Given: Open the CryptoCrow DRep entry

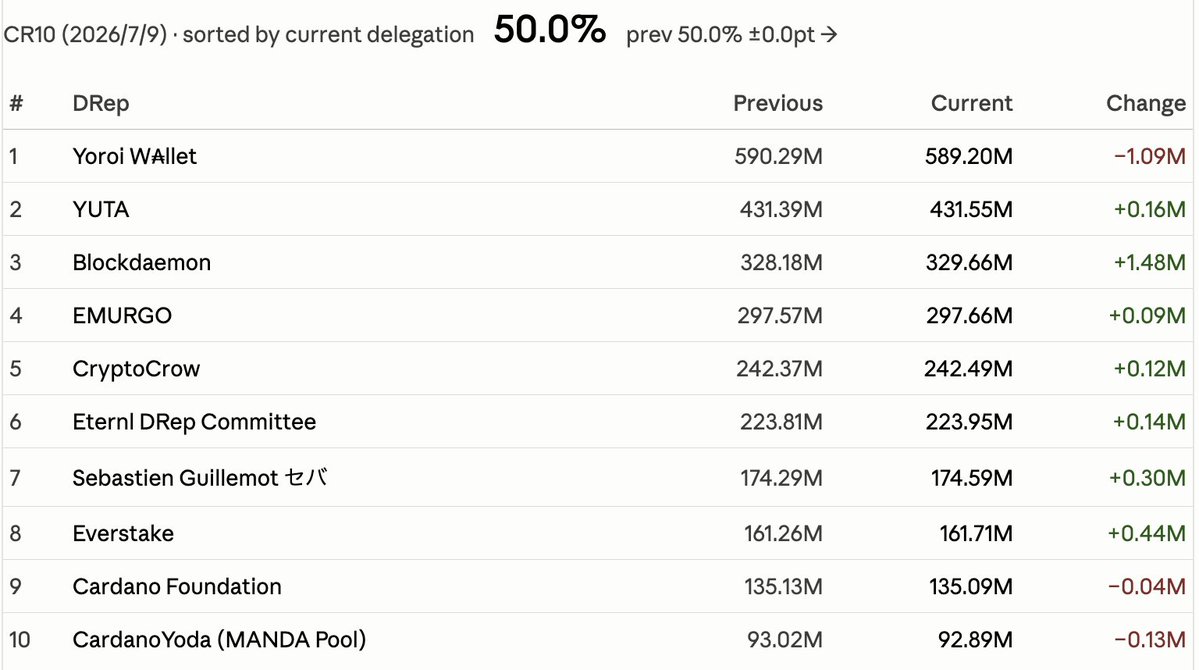Looking at the screenshot, I should click(x=136, y=369).
